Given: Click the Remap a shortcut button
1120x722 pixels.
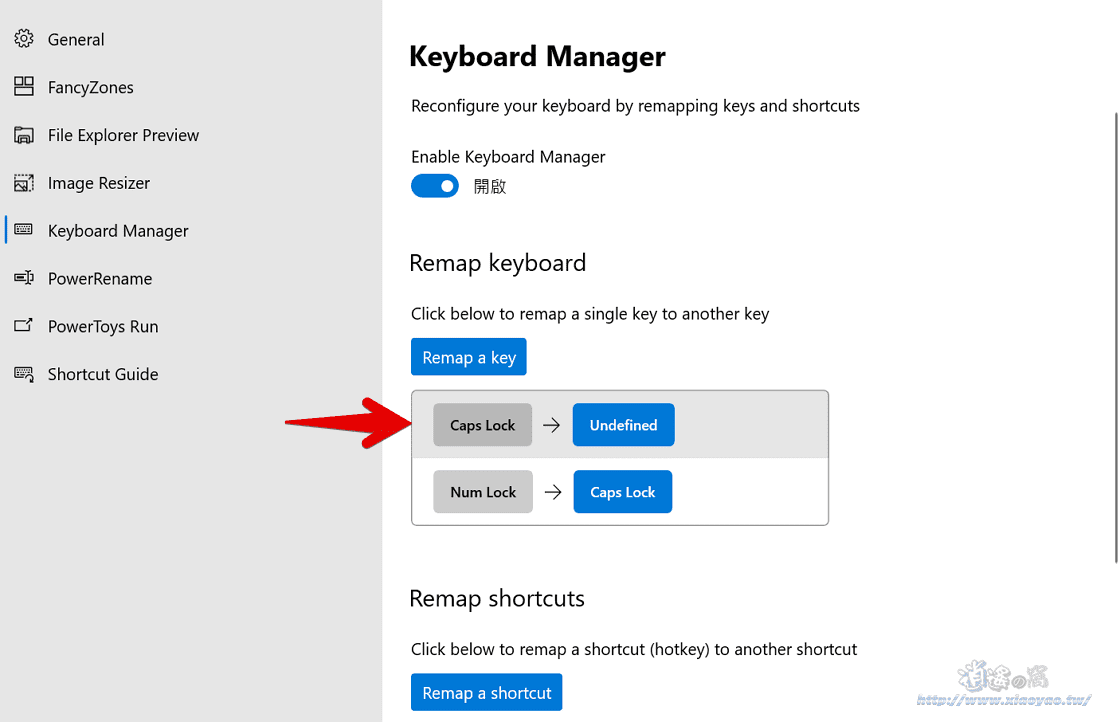Looking at the screenshot, I should tap(486, 692).
